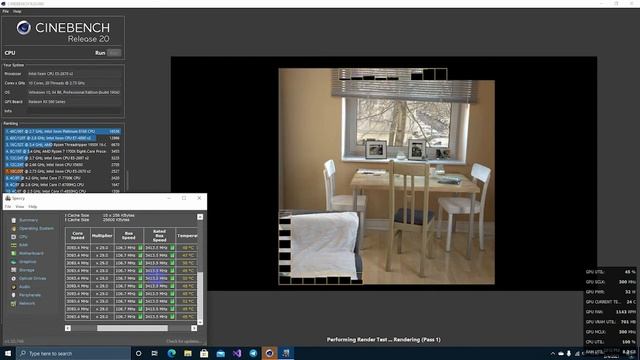Click the Speccy vertical scroll-down arrow
Viewport: 640px width, 360px height.
click(200, 322)
